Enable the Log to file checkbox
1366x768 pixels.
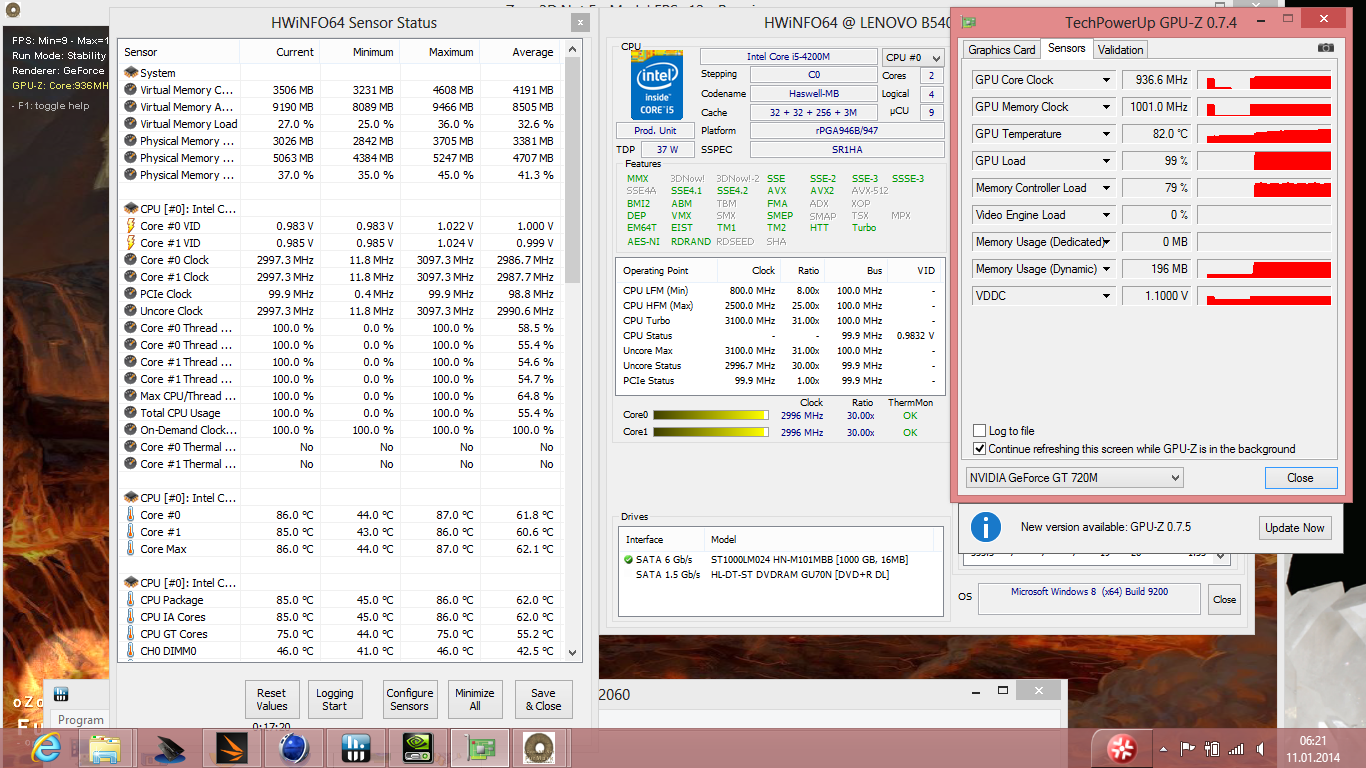(979, 431)
